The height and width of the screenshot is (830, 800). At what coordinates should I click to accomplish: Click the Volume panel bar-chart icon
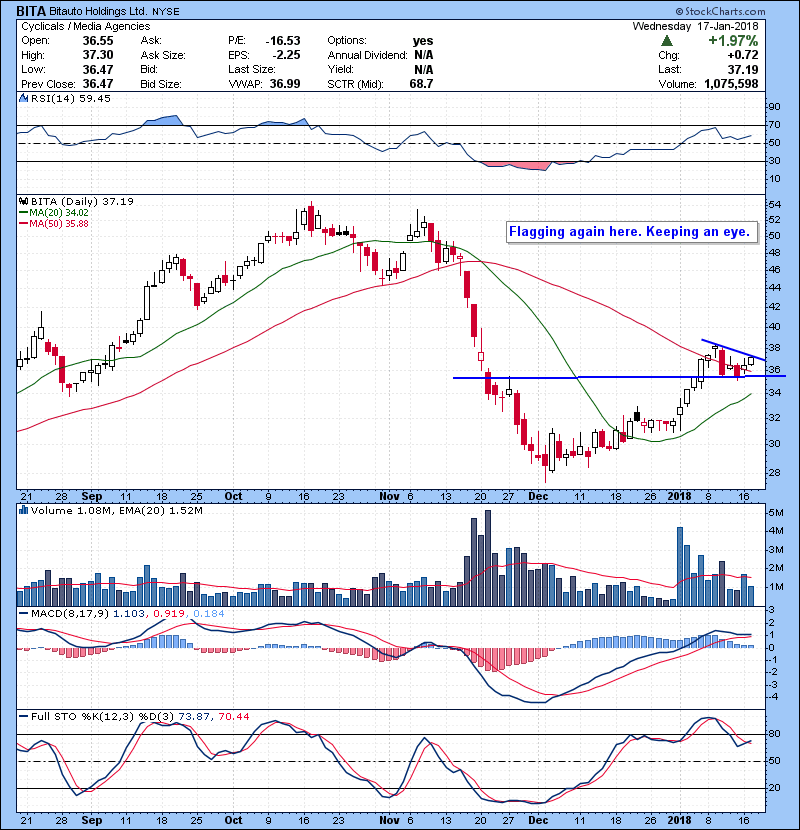point(23,510)
